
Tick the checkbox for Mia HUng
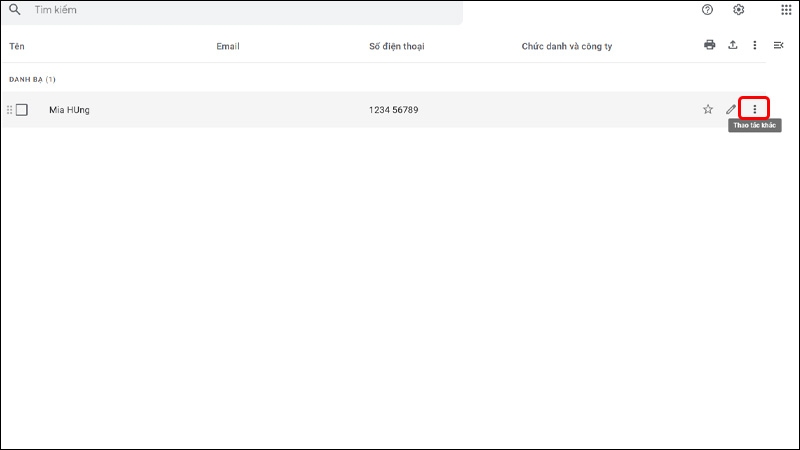[x=21, y=110]
